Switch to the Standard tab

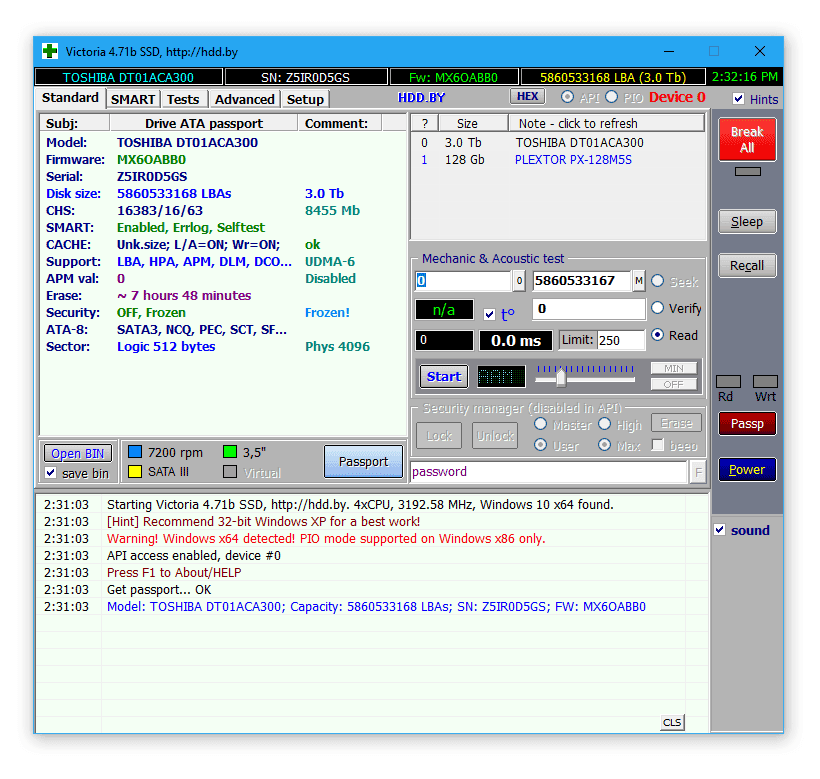[70, 98]
